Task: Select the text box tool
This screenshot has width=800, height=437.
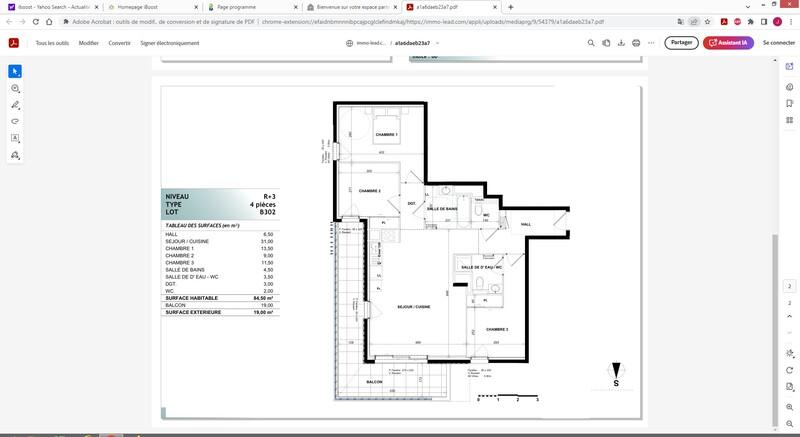Action: [x=15, y=138]
